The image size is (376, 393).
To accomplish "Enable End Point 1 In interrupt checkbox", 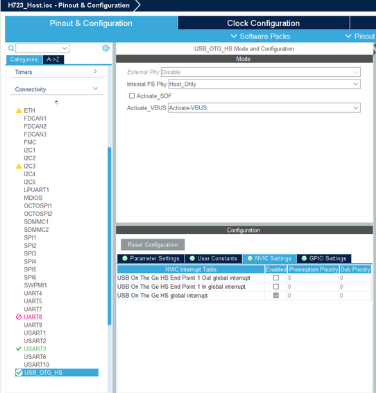I will 276,287.
